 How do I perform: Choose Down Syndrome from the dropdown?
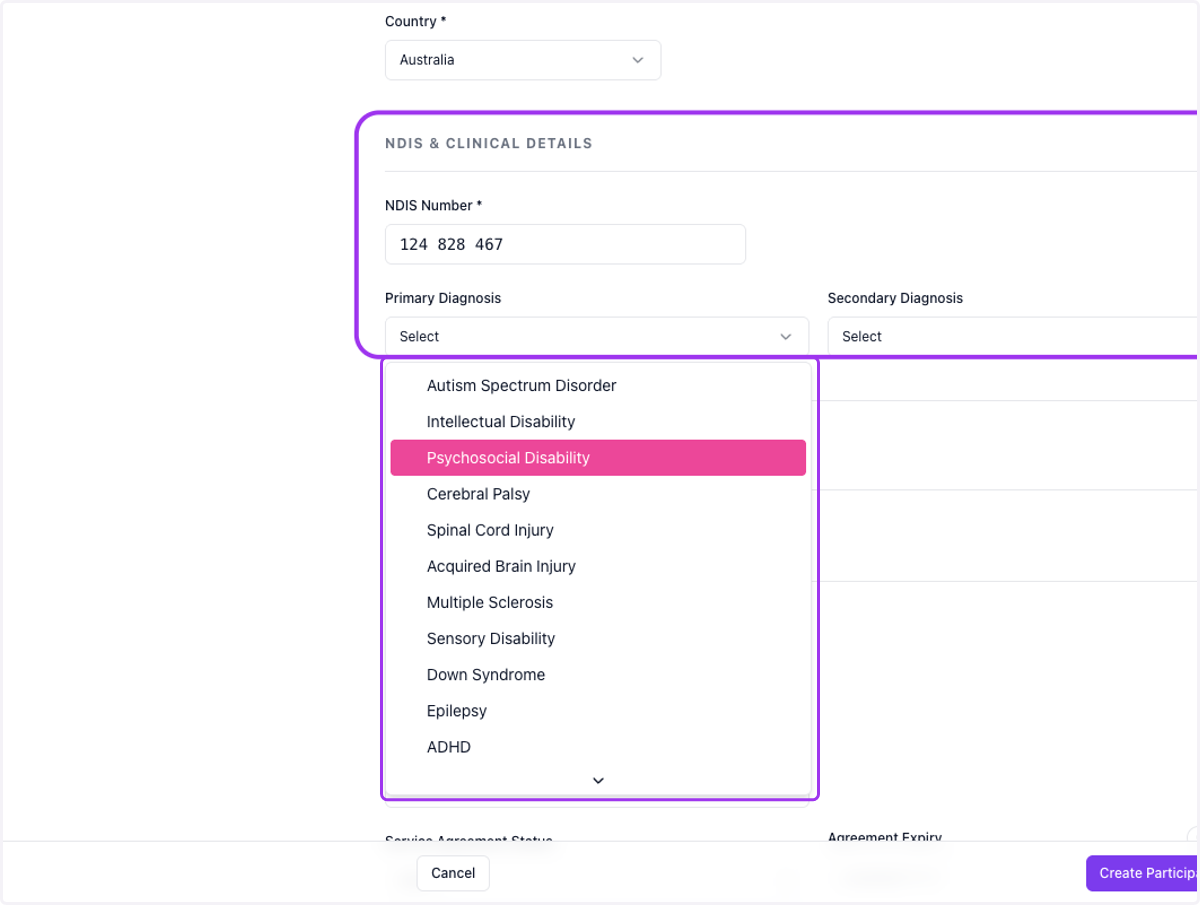(598, 675)
